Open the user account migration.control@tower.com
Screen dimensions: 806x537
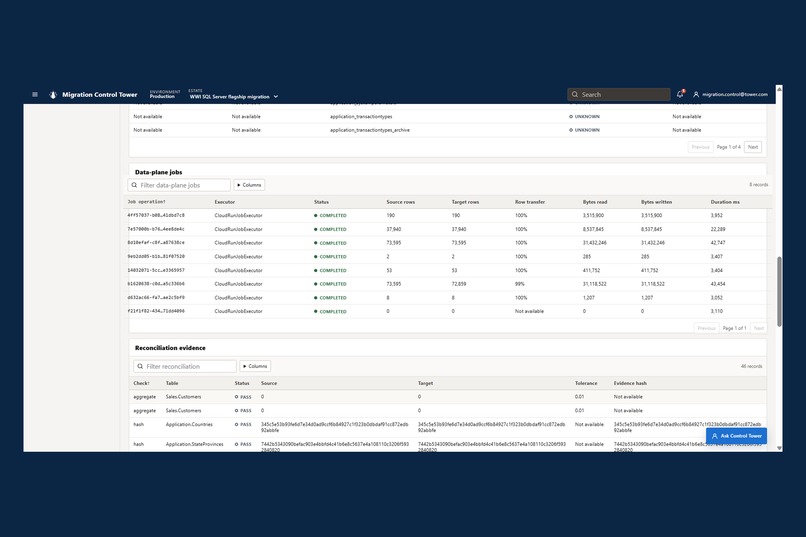(730, 95)
